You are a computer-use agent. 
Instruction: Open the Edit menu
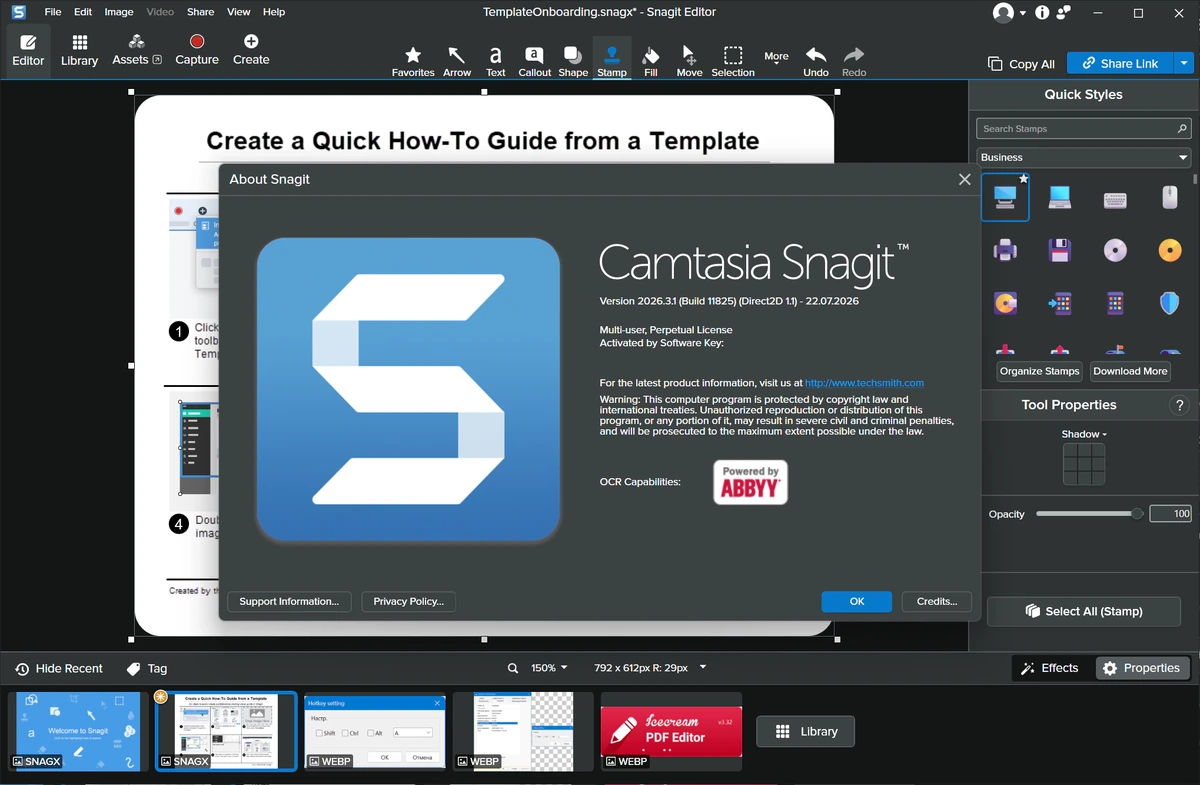pos(83,12)
